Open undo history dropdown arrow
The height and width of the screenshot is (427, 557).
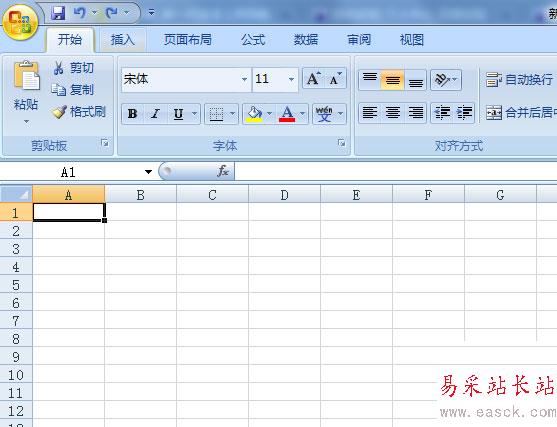tap(94, 13)
